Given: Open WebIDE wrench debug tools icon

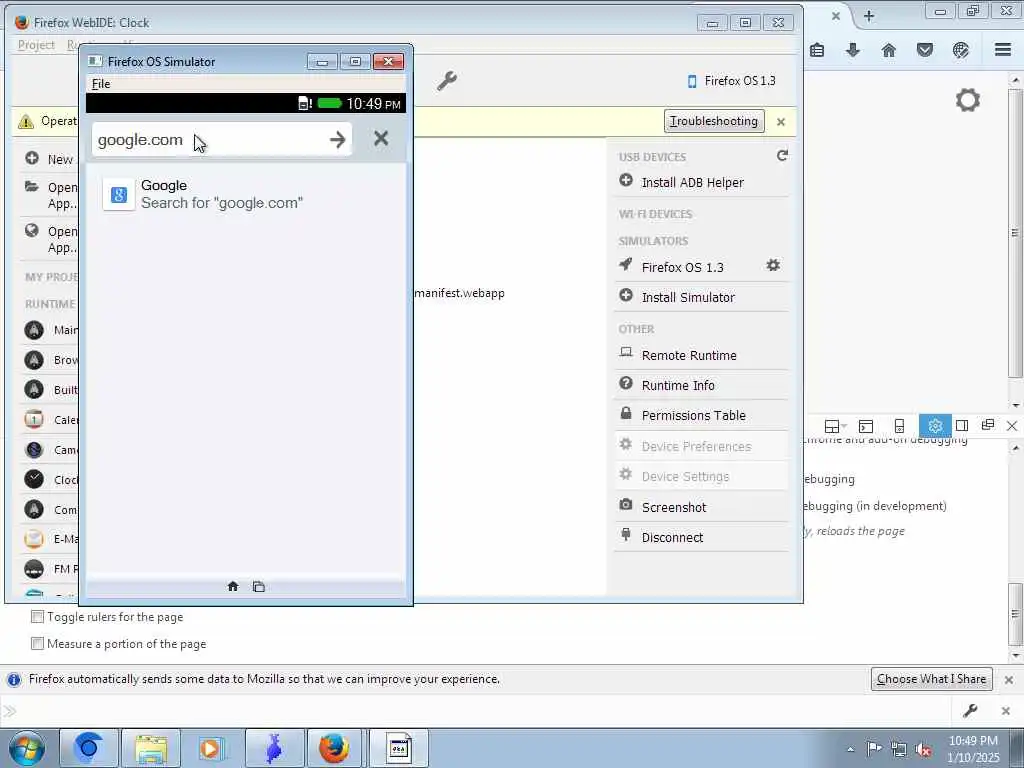Looking at the screenshot, I should click(x=447, y=81).
